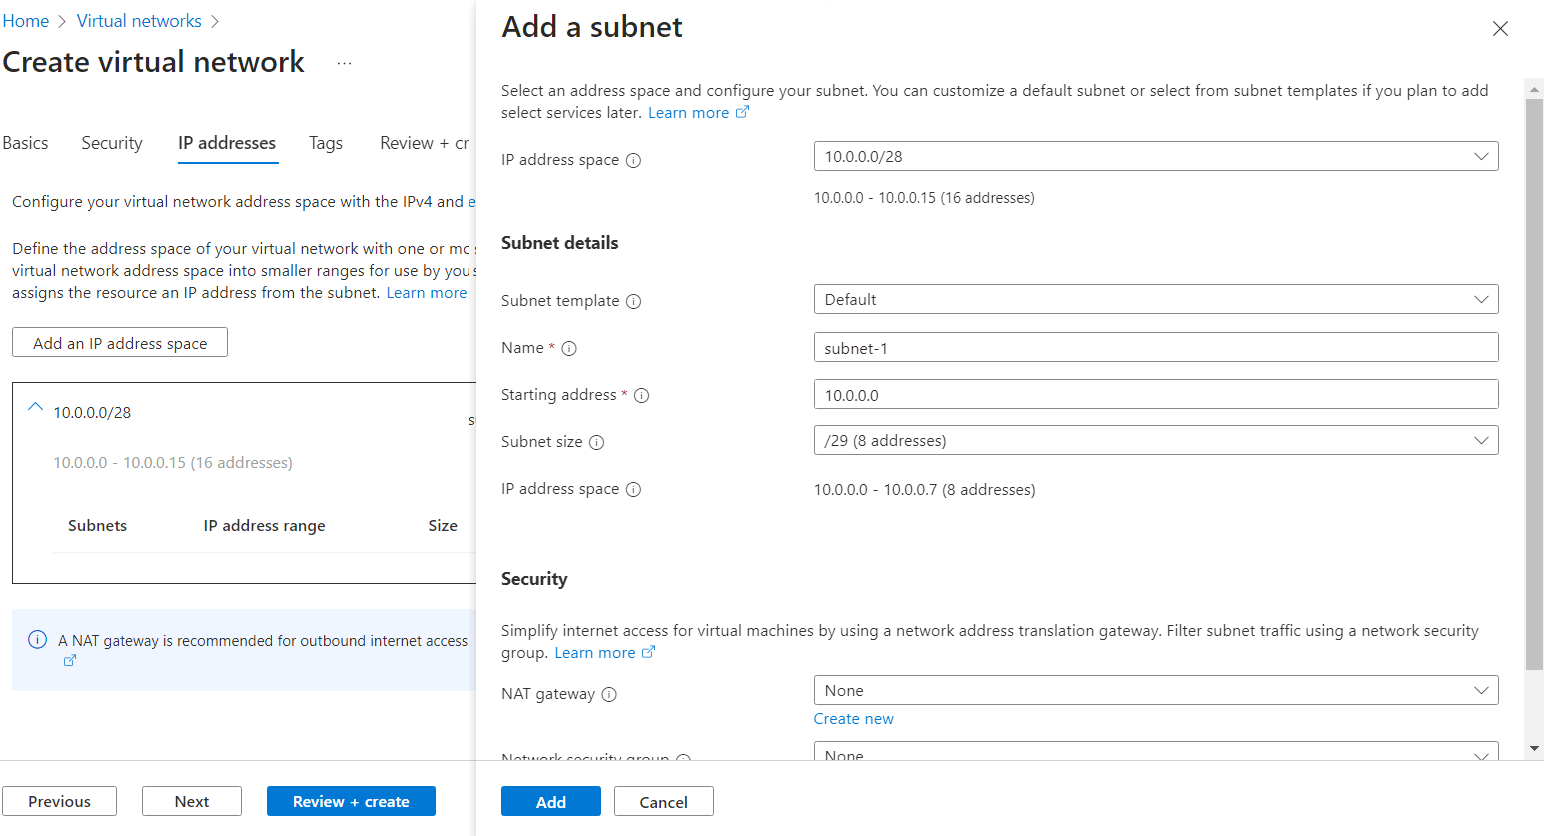Click the info icon beside Name field
Image resolution: width=1544 pixels, height=836 pixels.
tap(569, 348)
